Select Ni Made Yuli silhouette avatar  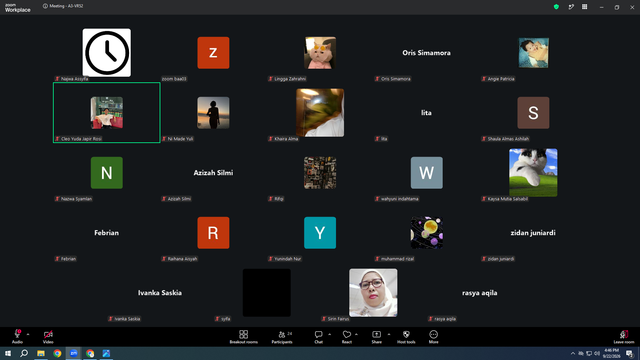coord(213,113)
